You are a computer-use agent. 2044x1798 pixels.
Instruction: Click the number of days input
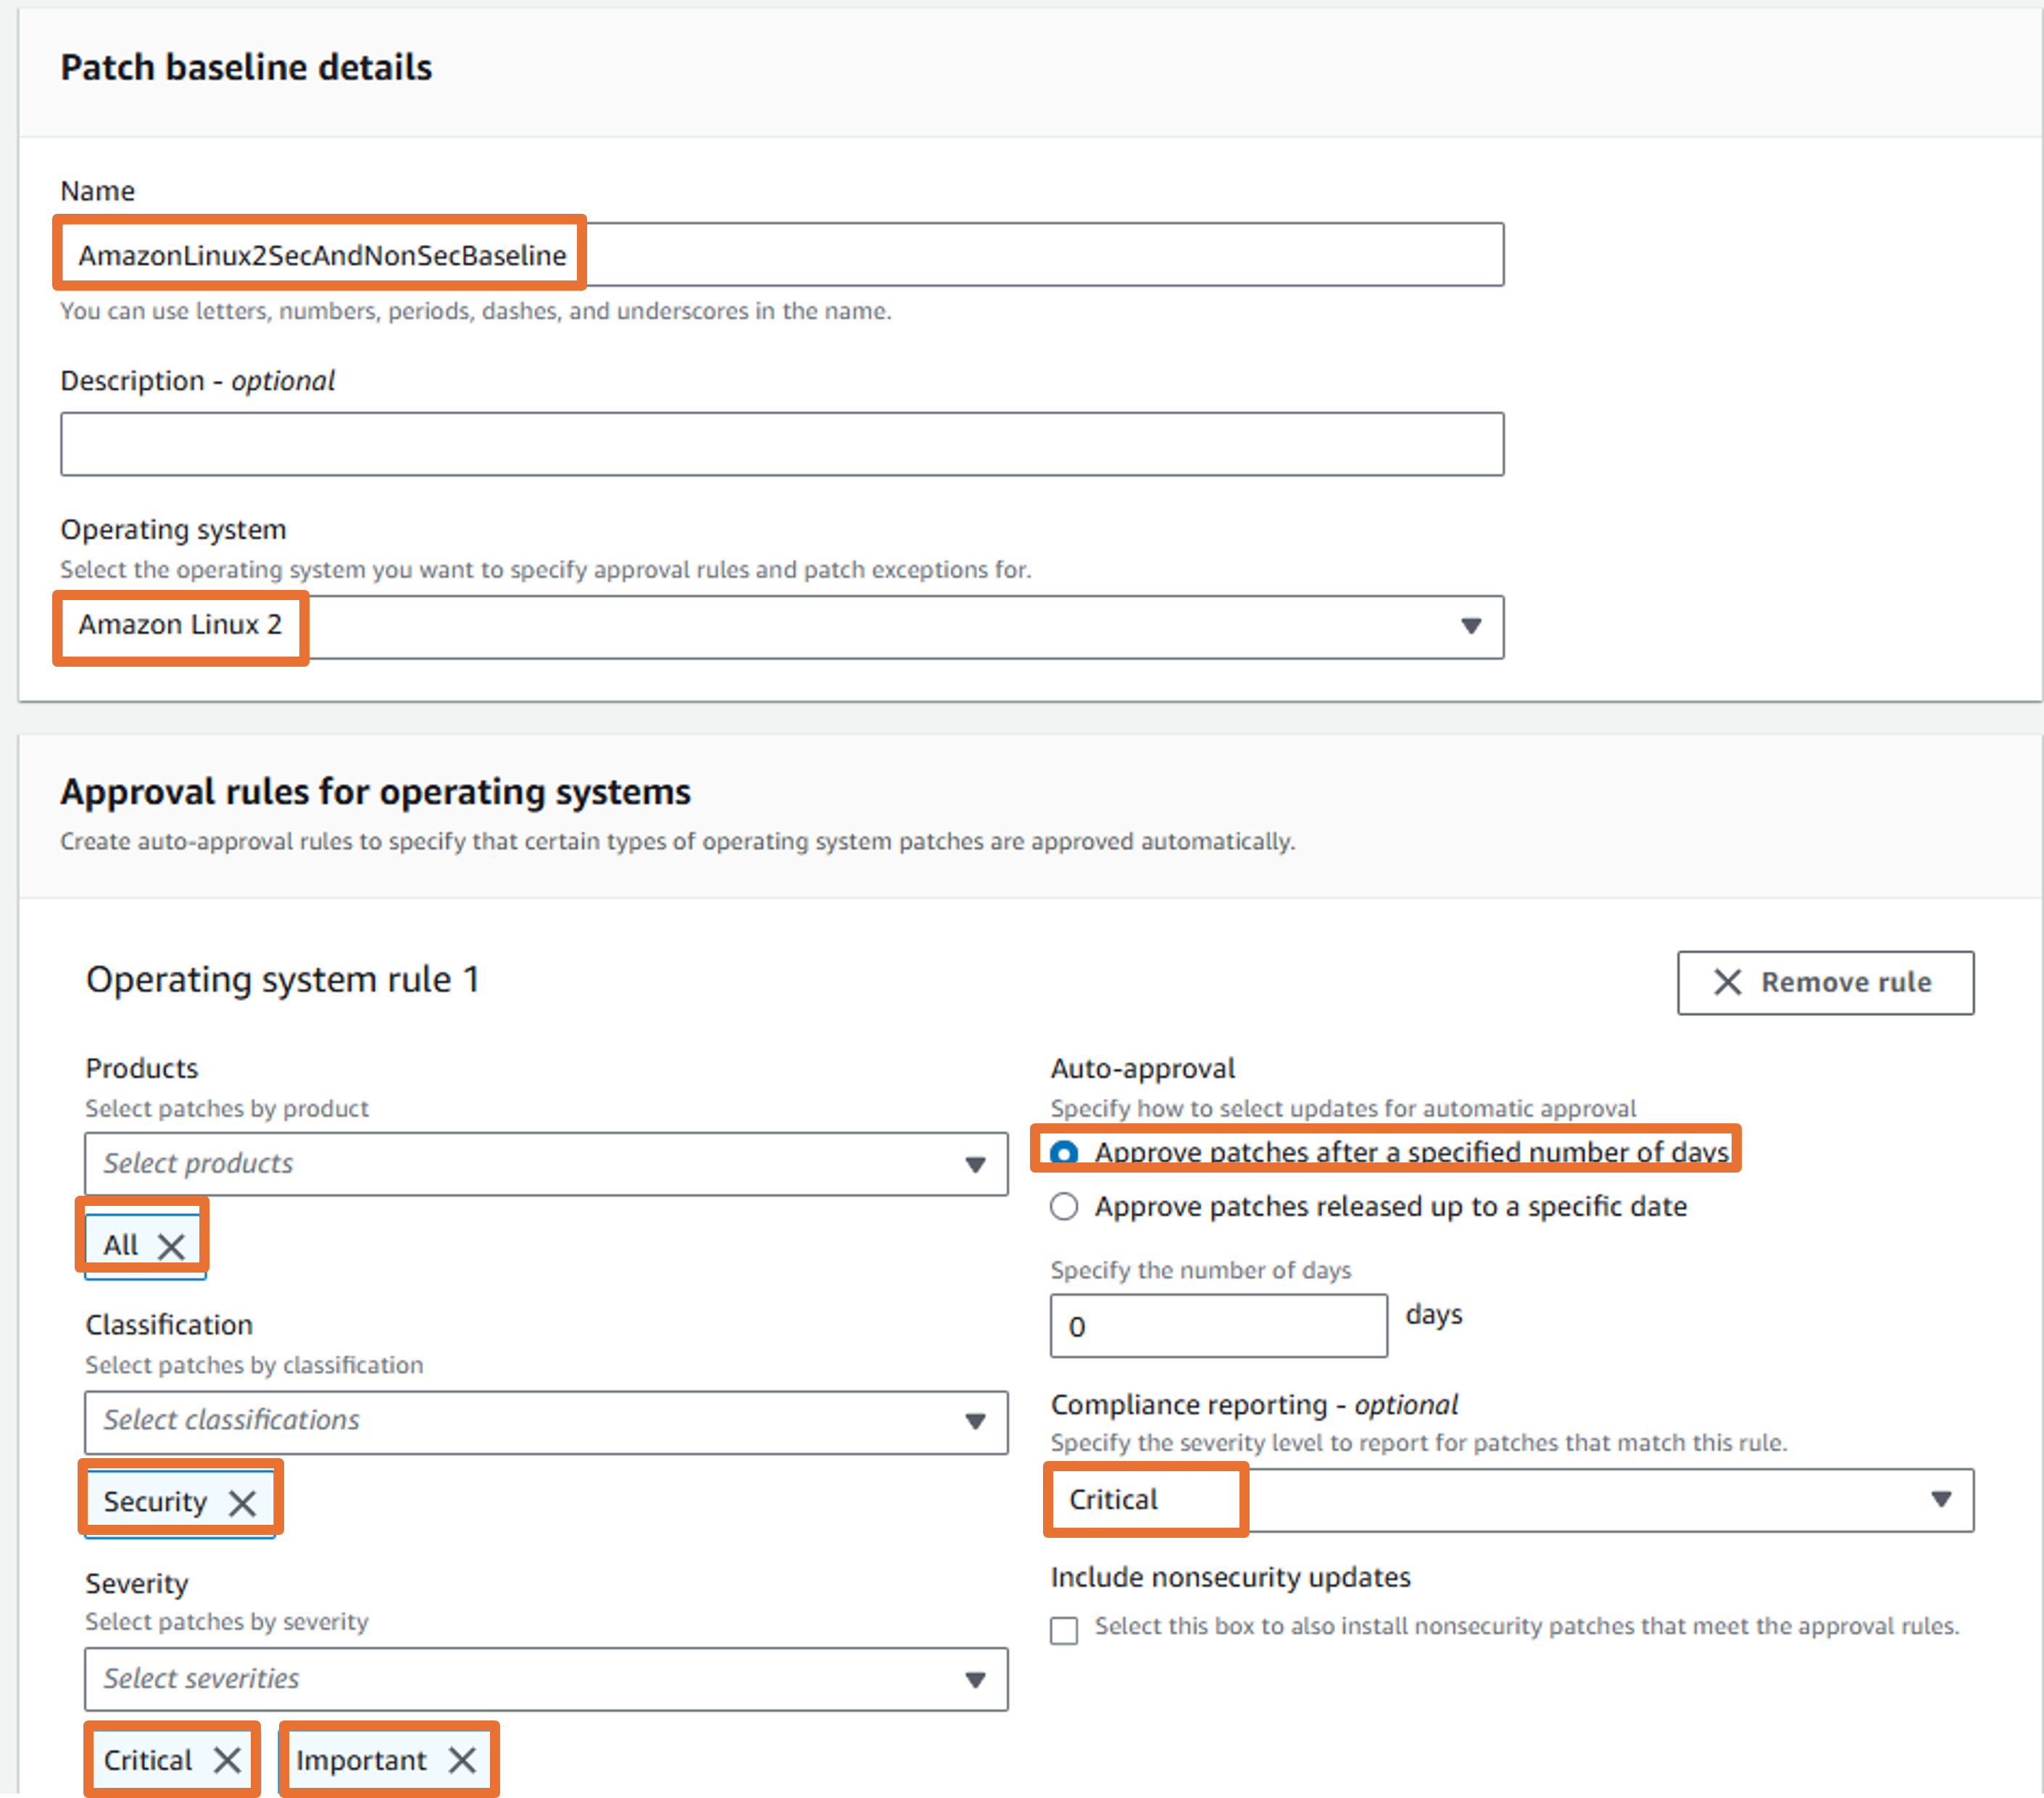coord(1217,1326)
